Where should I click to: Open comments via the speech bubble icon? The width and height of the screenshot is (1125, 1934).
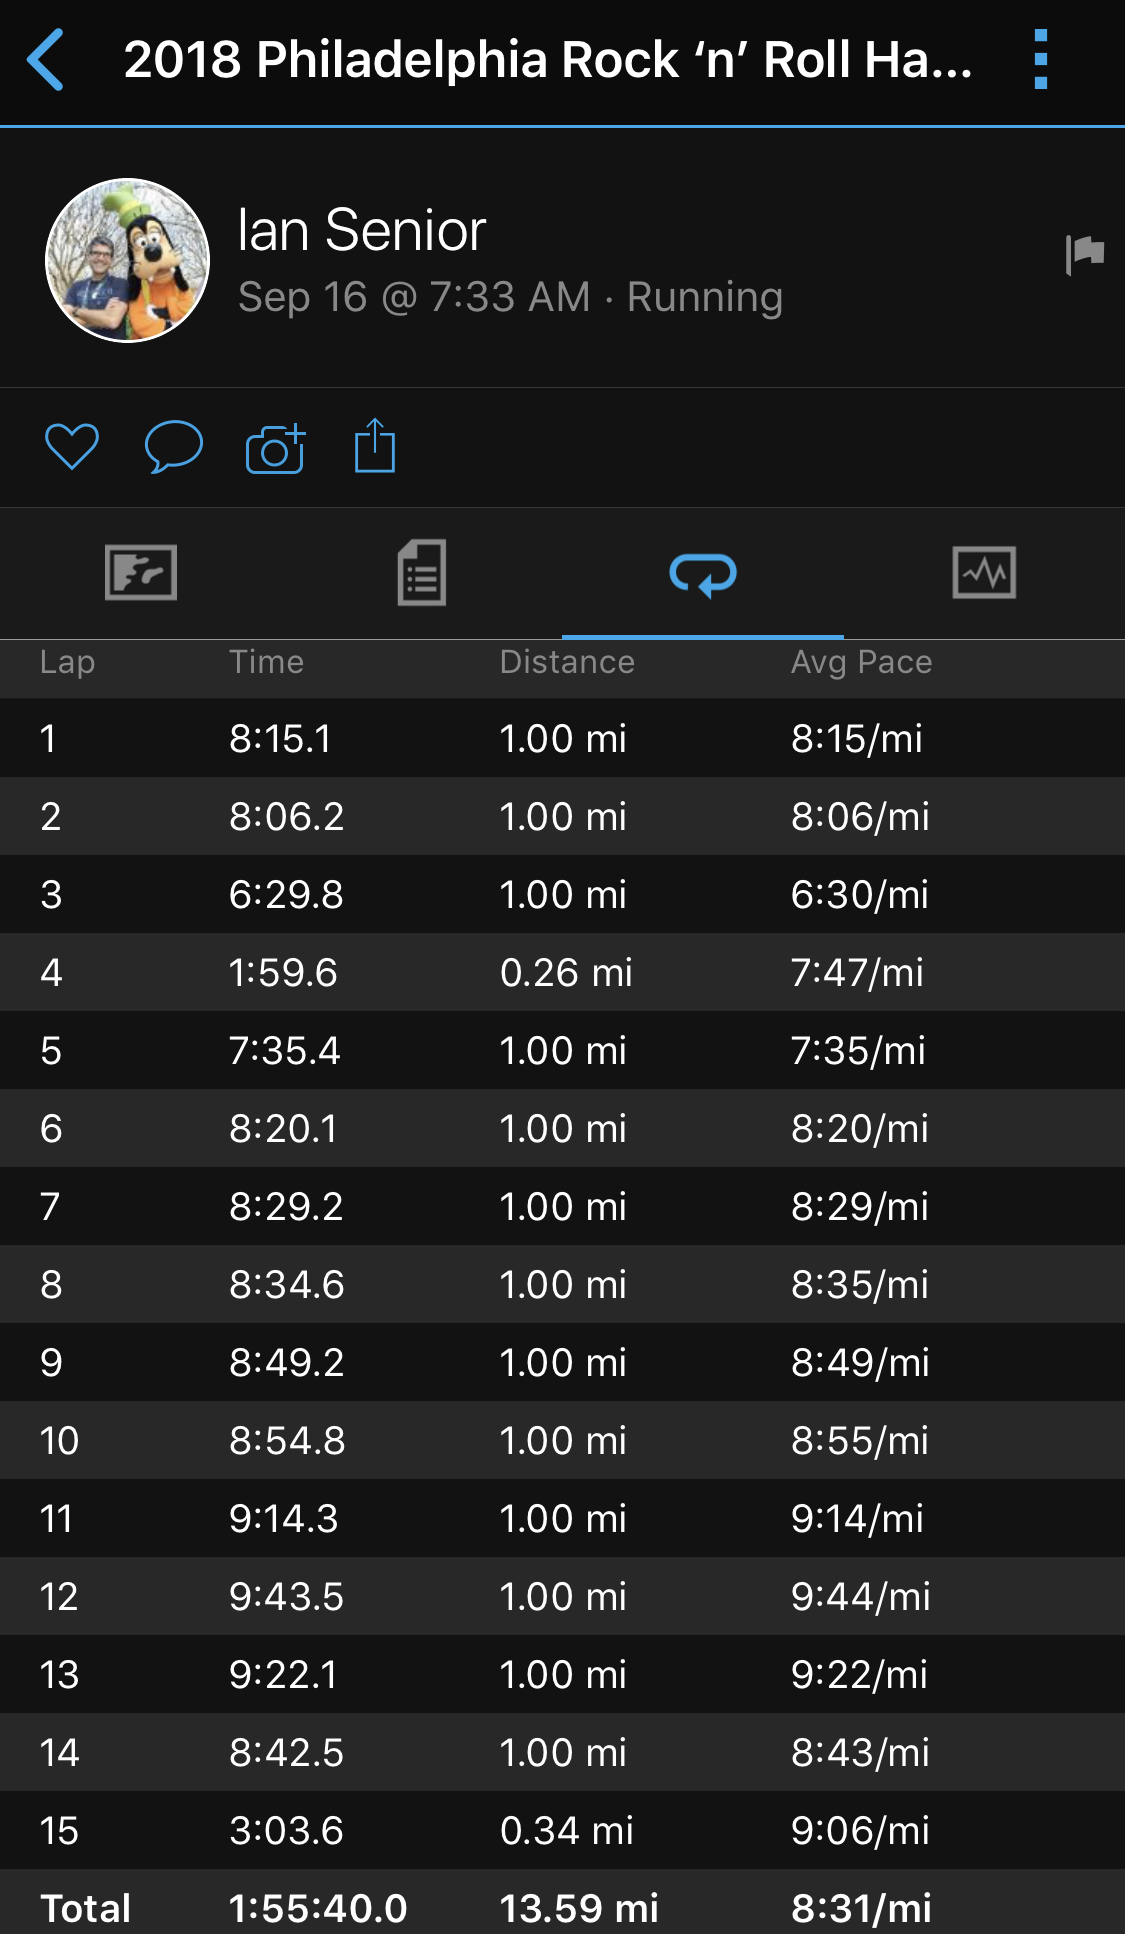click(174, 447)
